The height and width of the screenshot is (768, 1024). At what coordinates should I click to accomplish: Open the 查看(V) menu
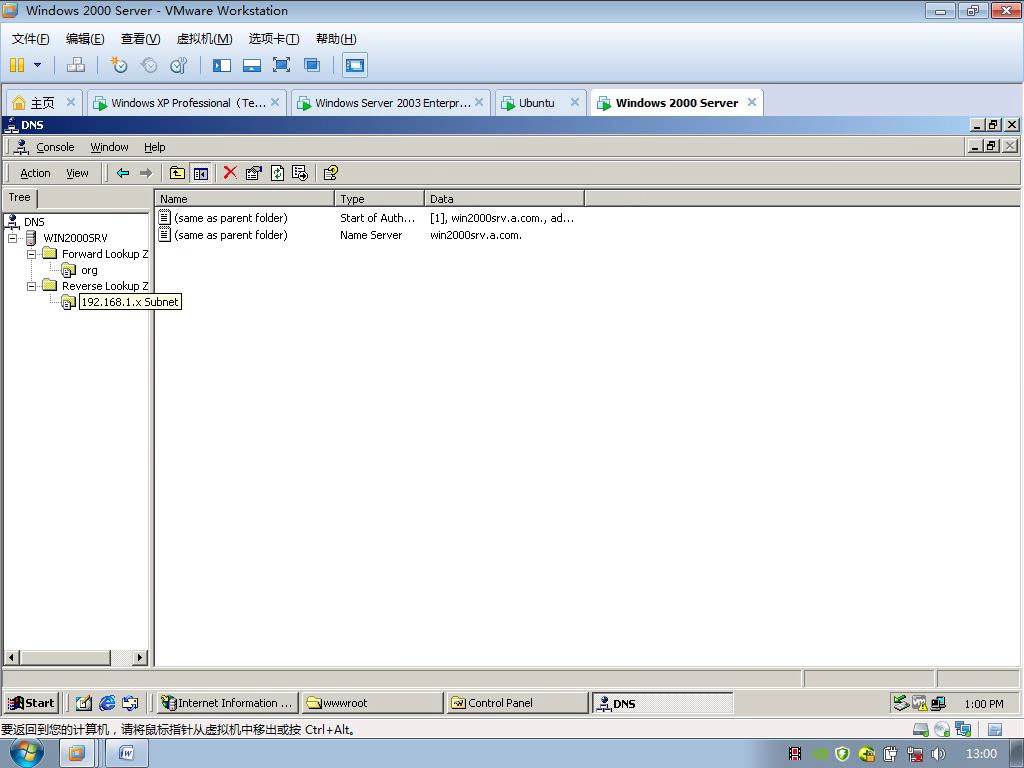[140, 39]
